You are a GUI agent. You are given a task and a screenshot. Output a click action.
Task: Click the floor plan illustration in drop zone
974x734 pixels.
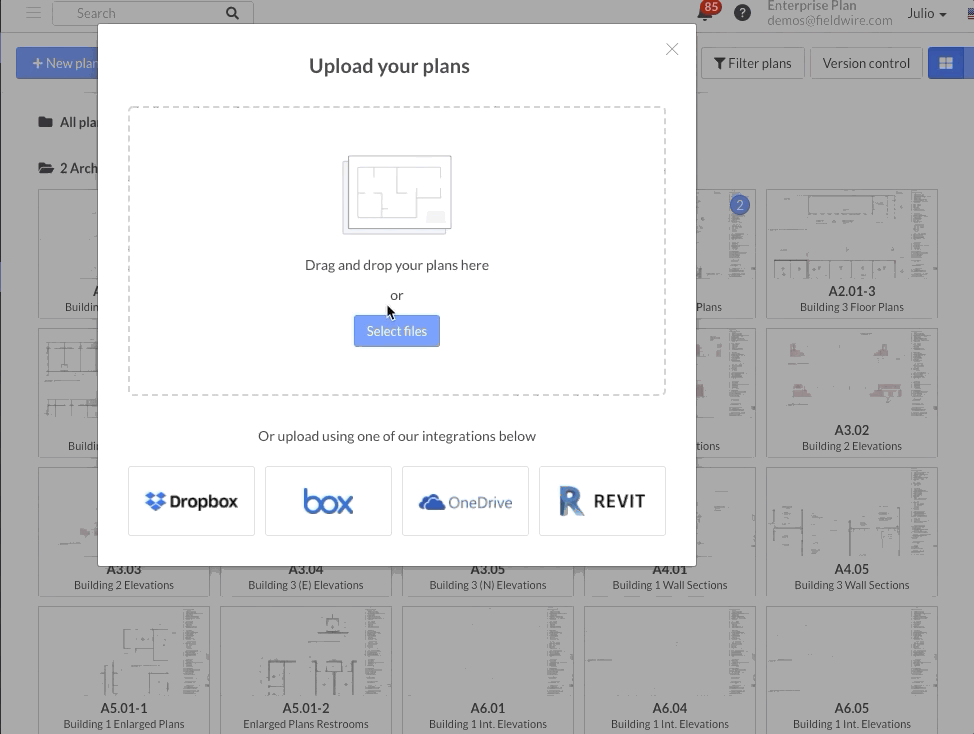pos(397,195)
